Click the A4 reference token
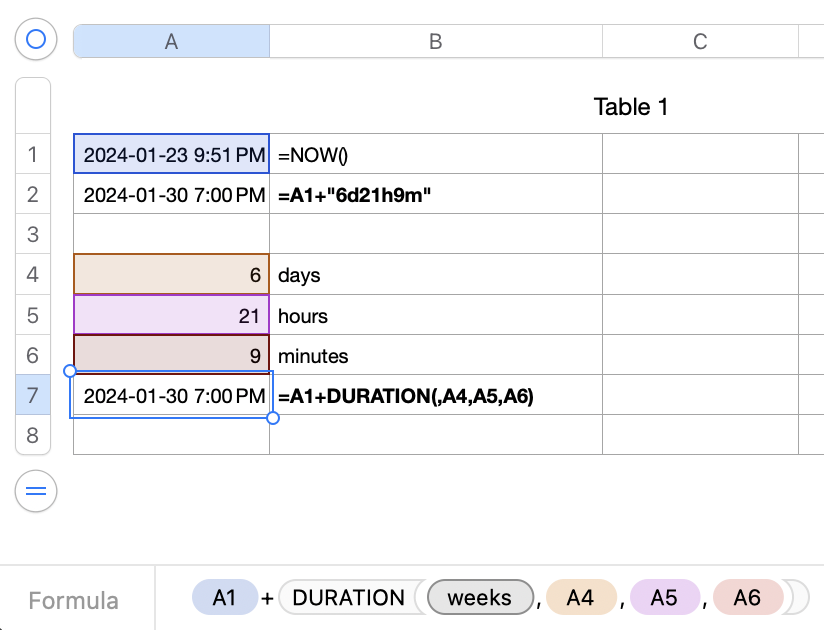824x630 pixels. (580, 598)
